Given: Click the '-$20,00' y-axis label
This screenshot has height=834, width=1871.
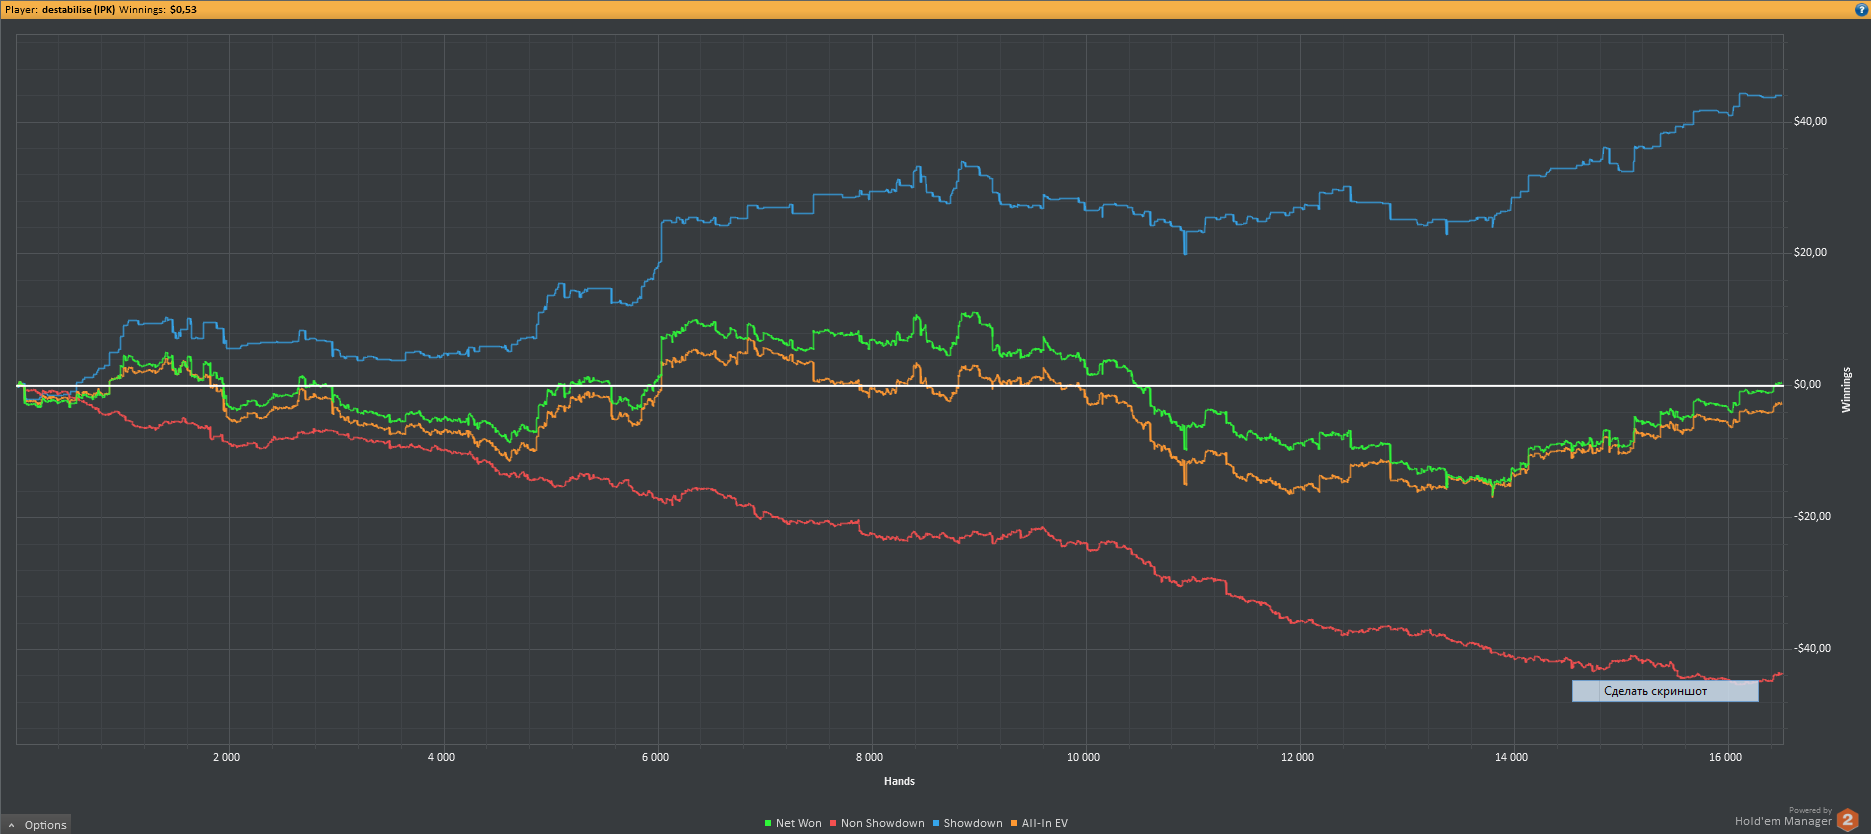Looking at the screenshot, I should [1812, 516].
